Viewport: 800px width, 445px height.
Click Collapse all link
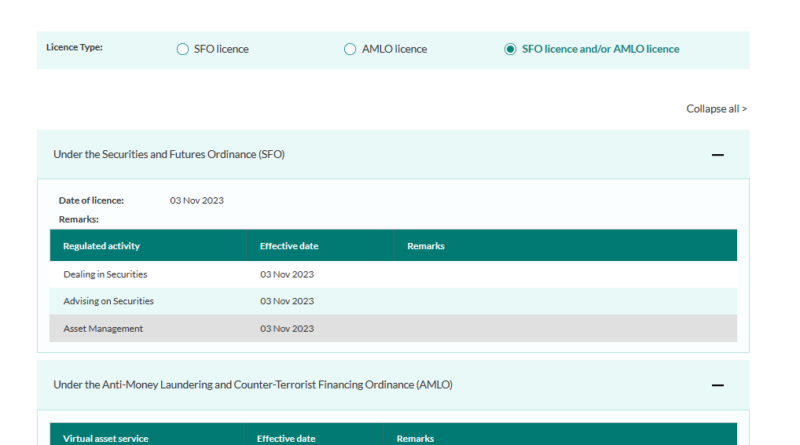(x=716, y=109)
